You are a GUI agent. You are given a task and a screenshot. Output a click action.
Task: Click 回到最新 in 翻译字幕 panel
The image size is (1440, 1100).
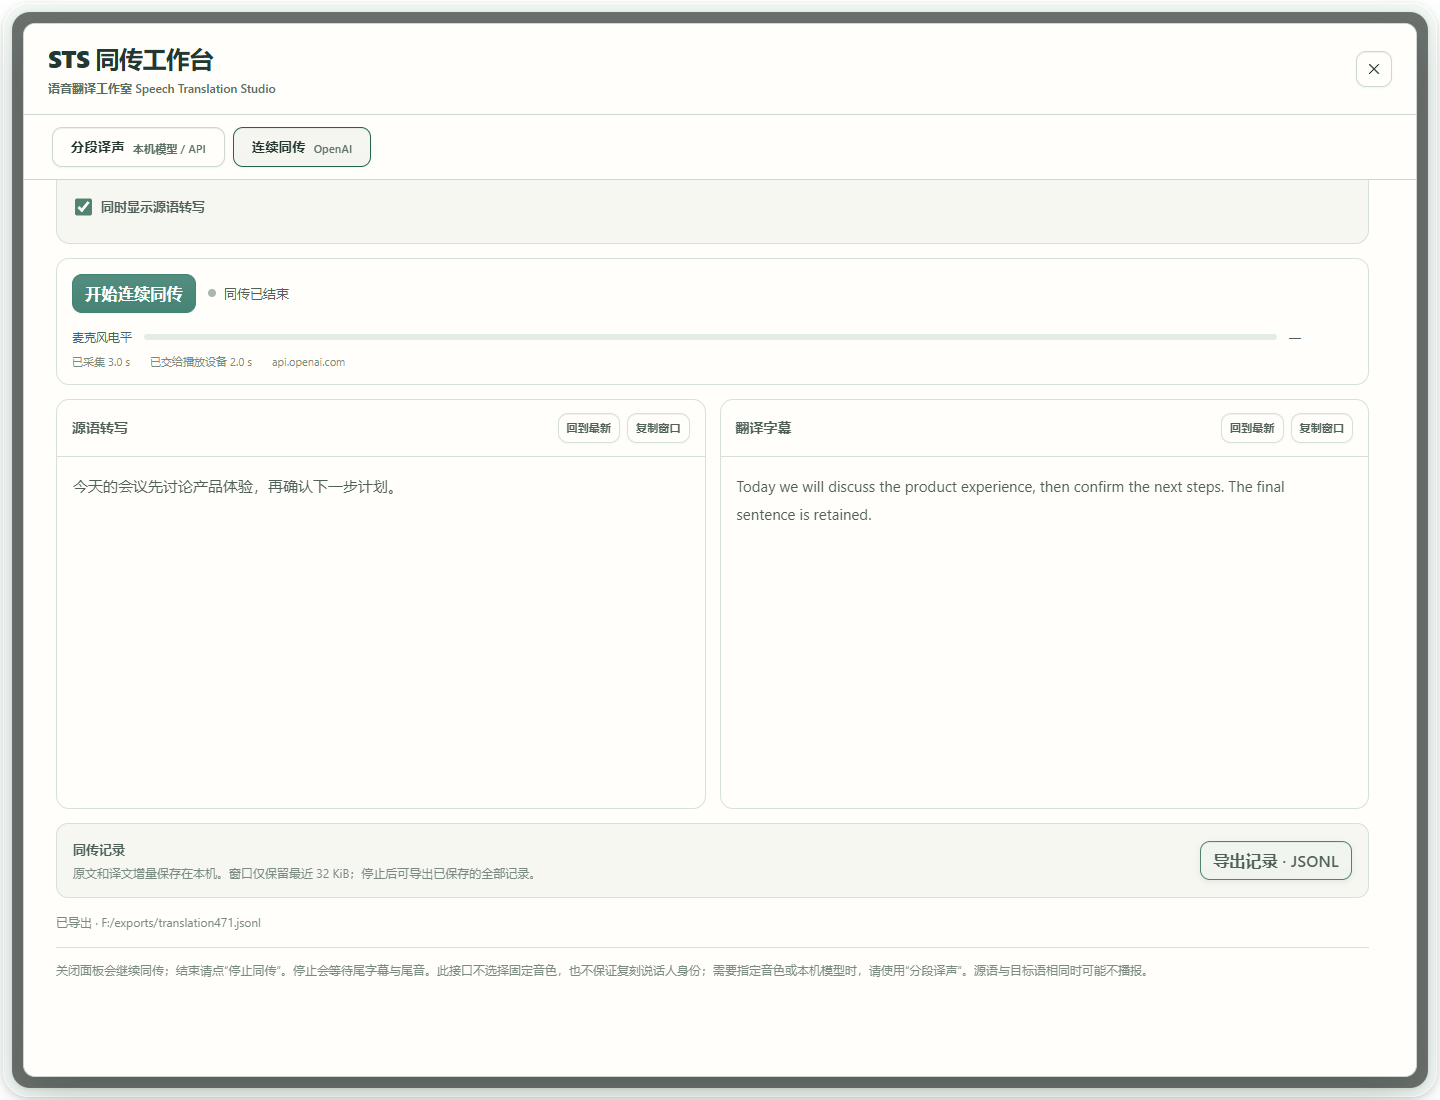point(1252,428)
